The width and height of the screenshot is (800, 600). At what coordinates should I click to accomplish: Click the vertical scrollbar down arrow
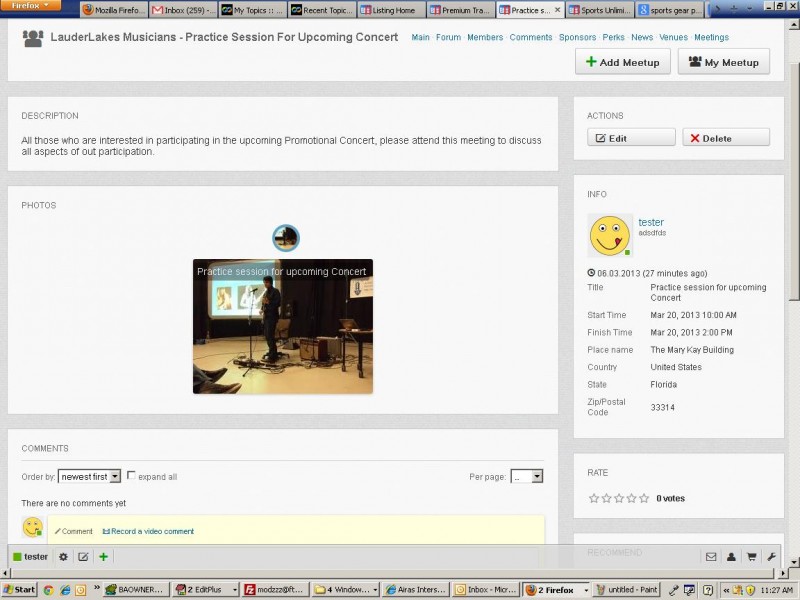point(794,562)
